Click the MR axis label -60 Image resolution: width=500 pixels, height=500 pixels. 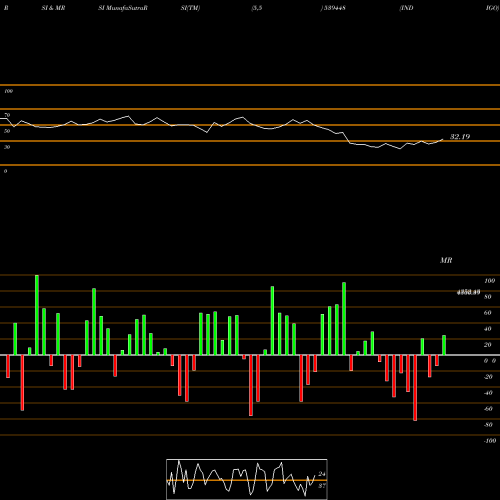488,409
